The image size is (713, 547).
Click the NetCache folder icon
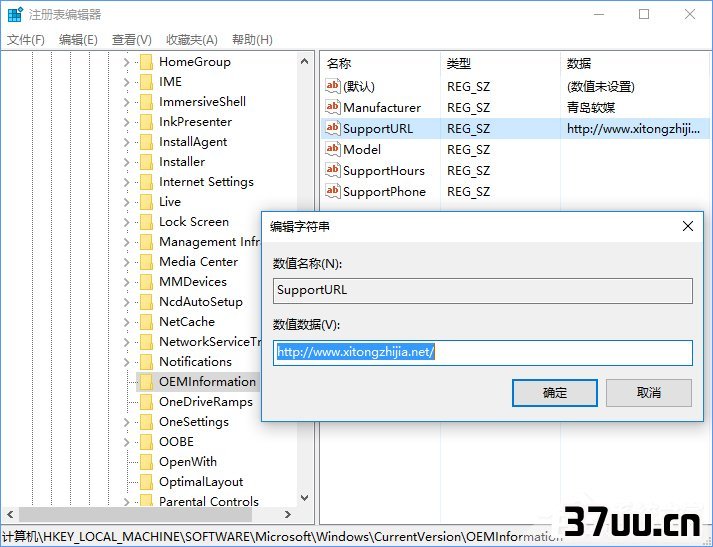click(x=146, y=322)
